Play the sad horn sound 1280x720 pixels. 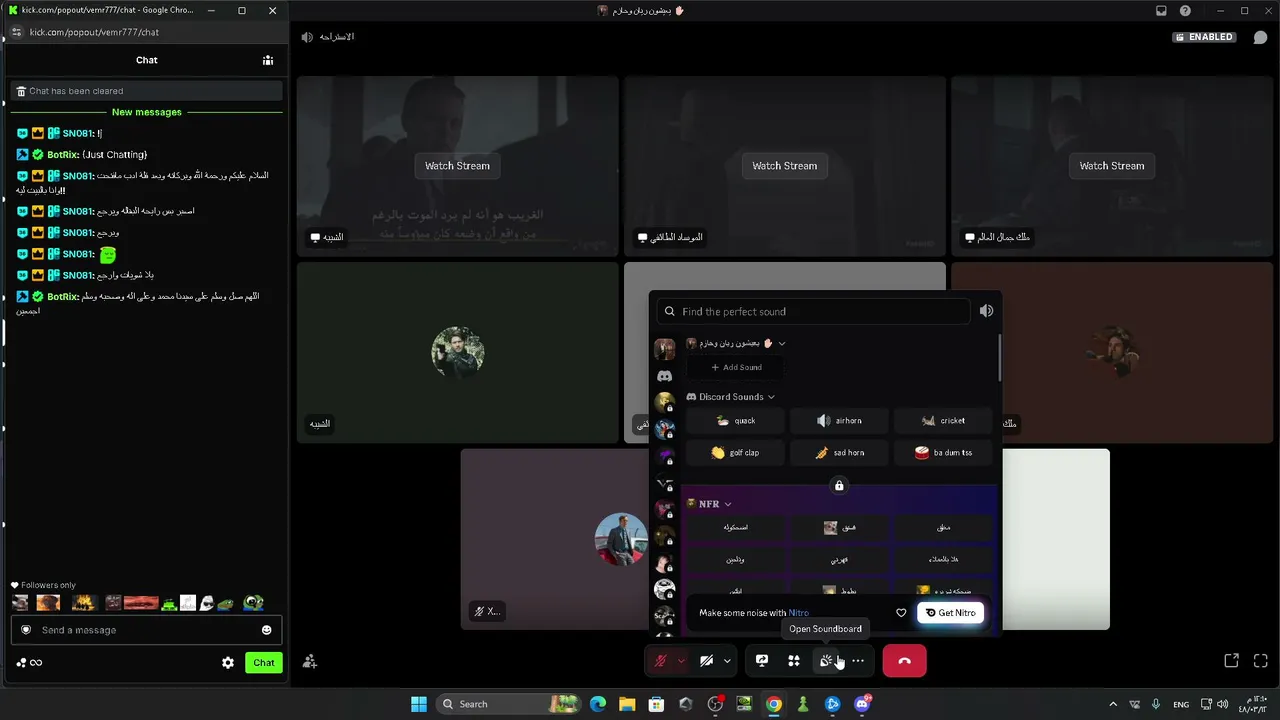(839, 453)
